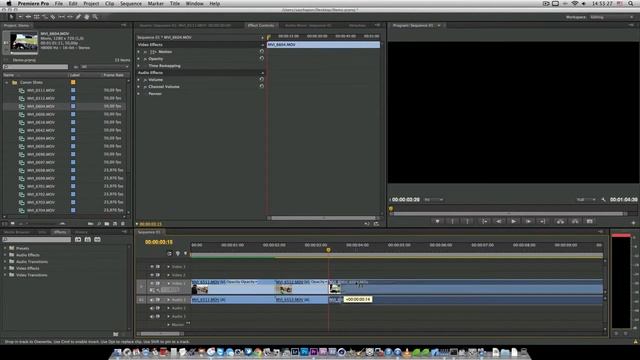Image resolution: width=640 pixels, height=360 pixels.
Task: Click Project panel search field
Action: pyautogui.click(x=36, y=67)
